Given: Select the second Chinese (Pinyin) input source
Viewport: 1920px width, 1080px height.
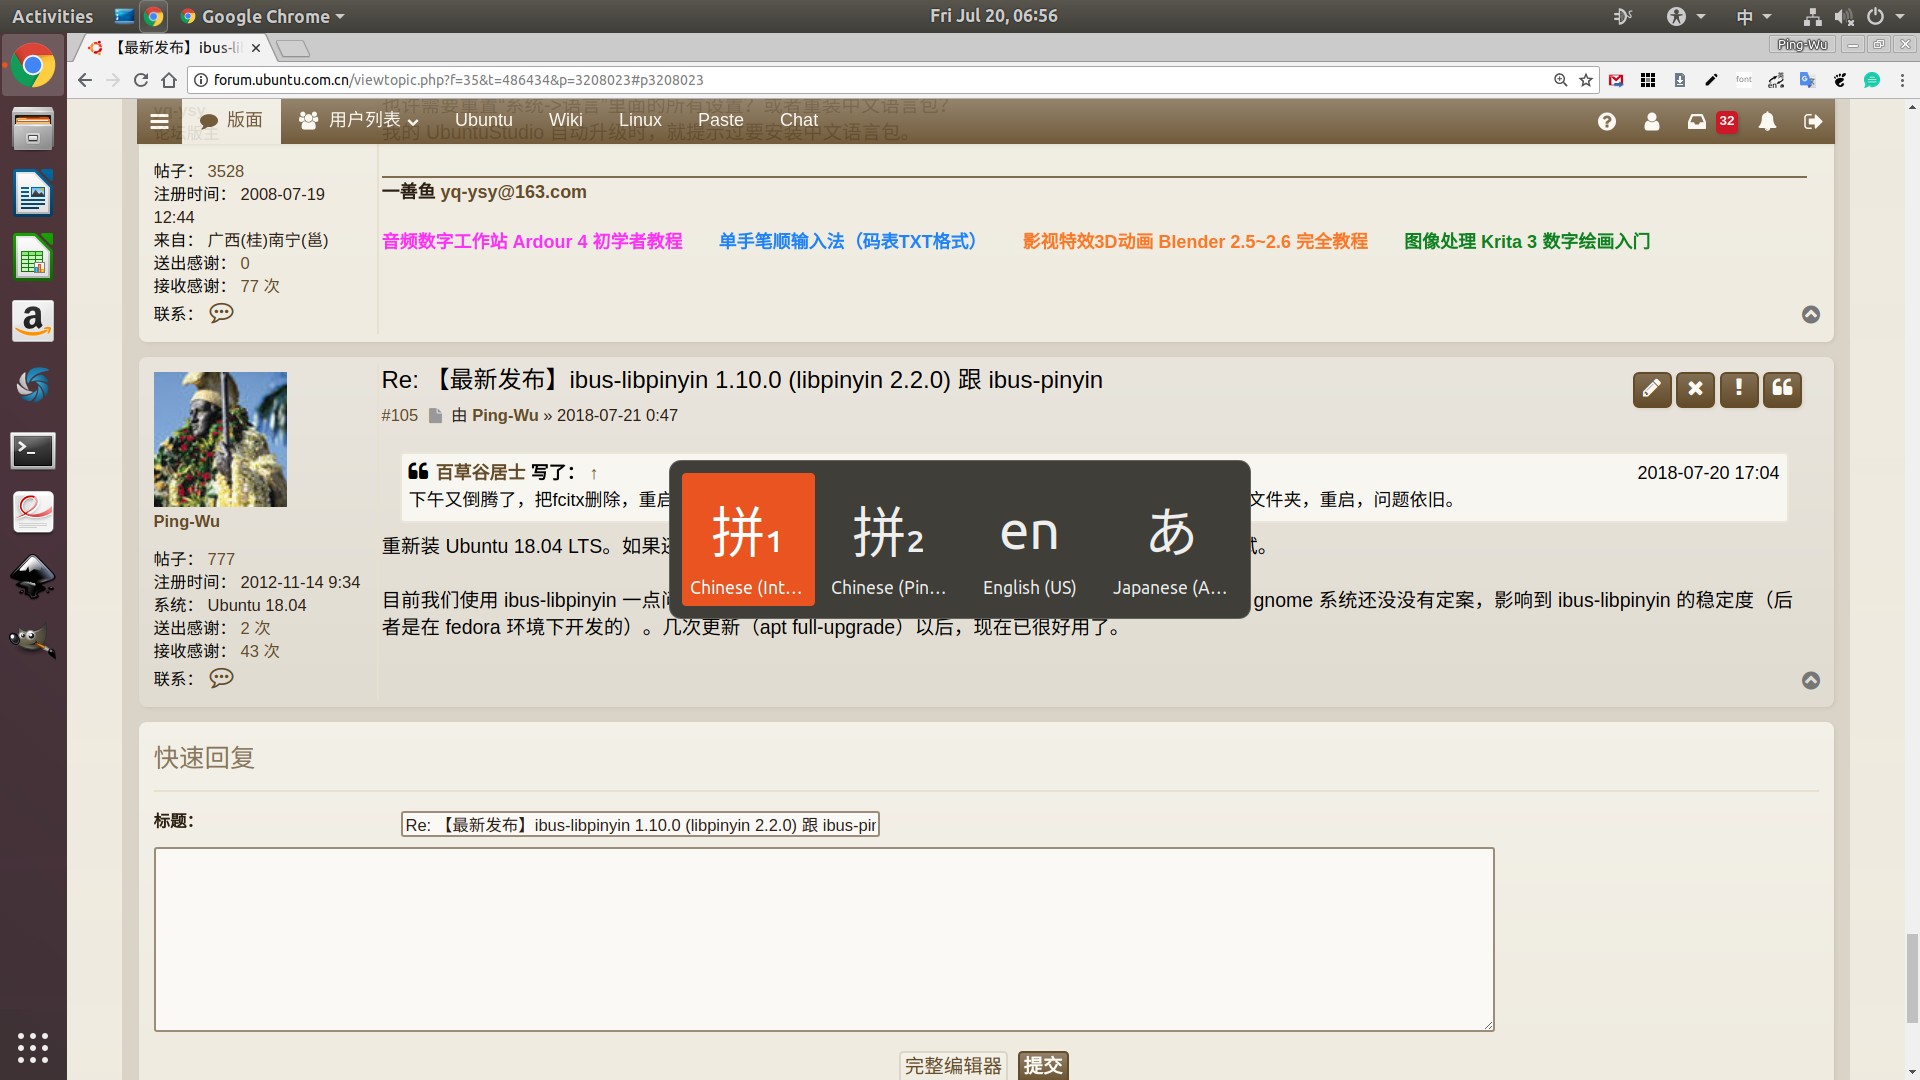Looking at the screenshot, I should click(888, 539).
